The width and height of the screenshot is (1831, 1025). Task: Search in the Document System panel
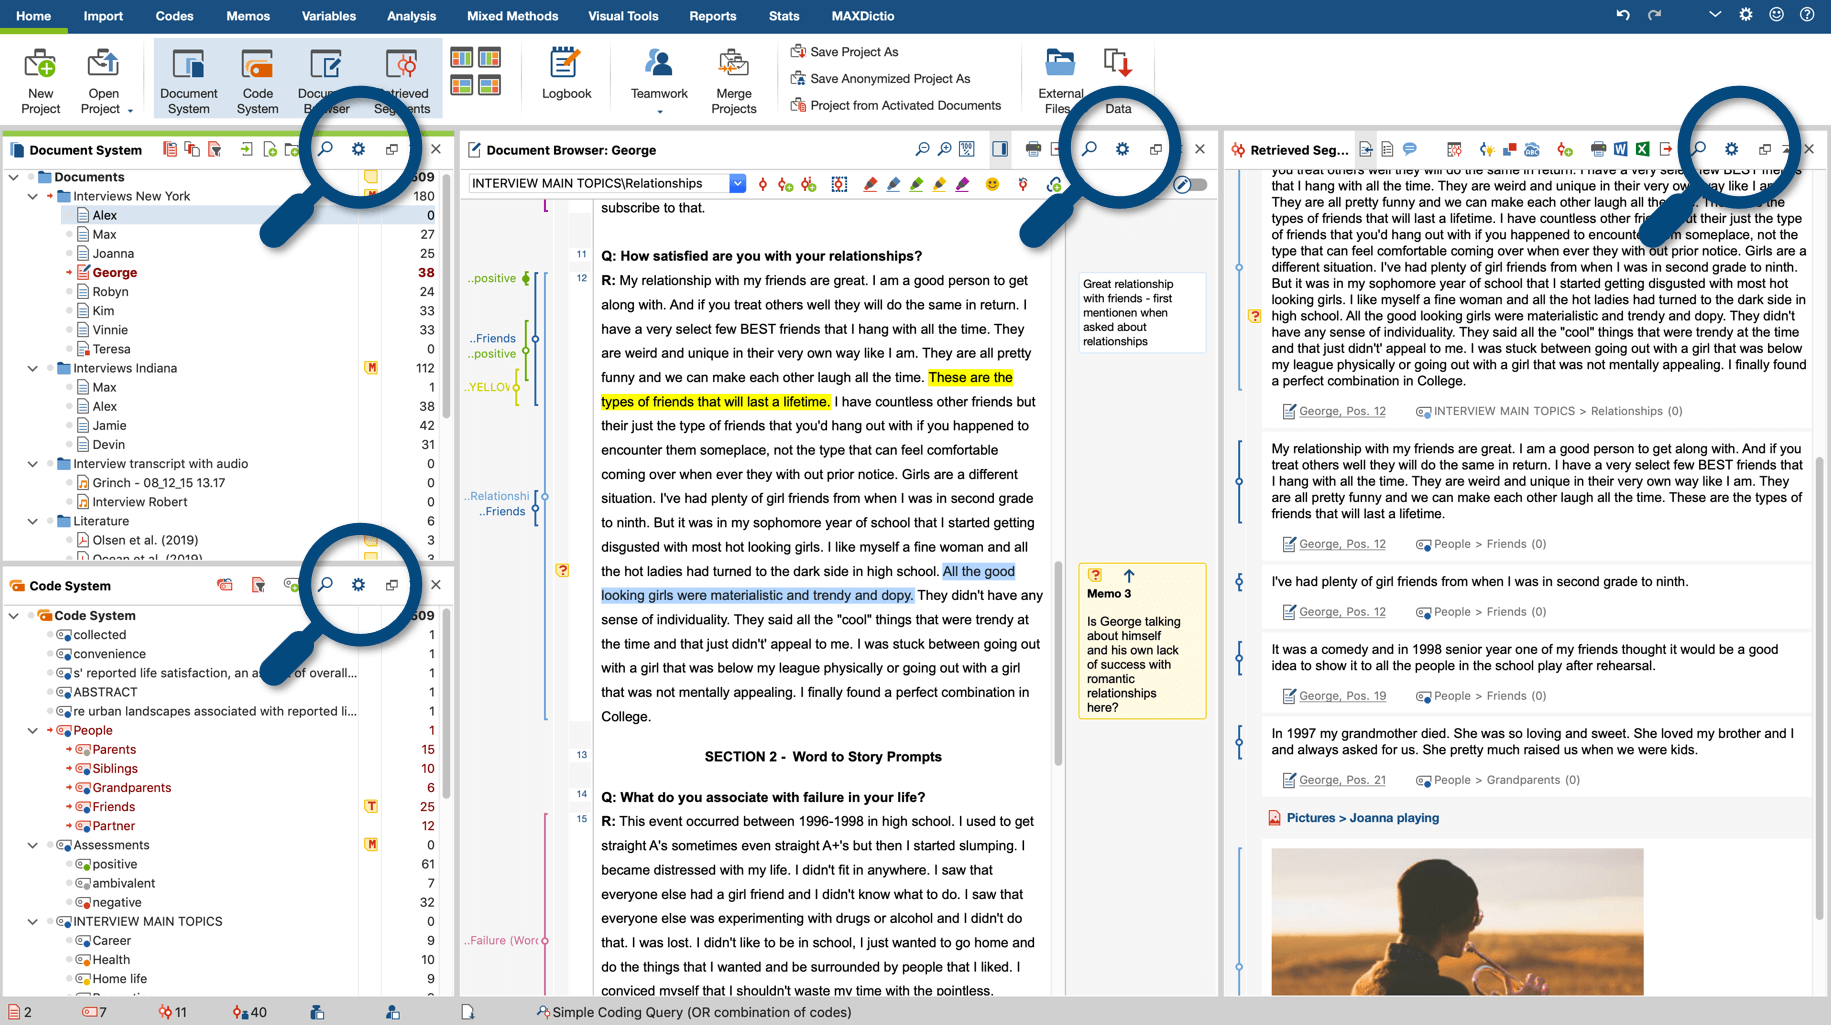tap(325, 149)
